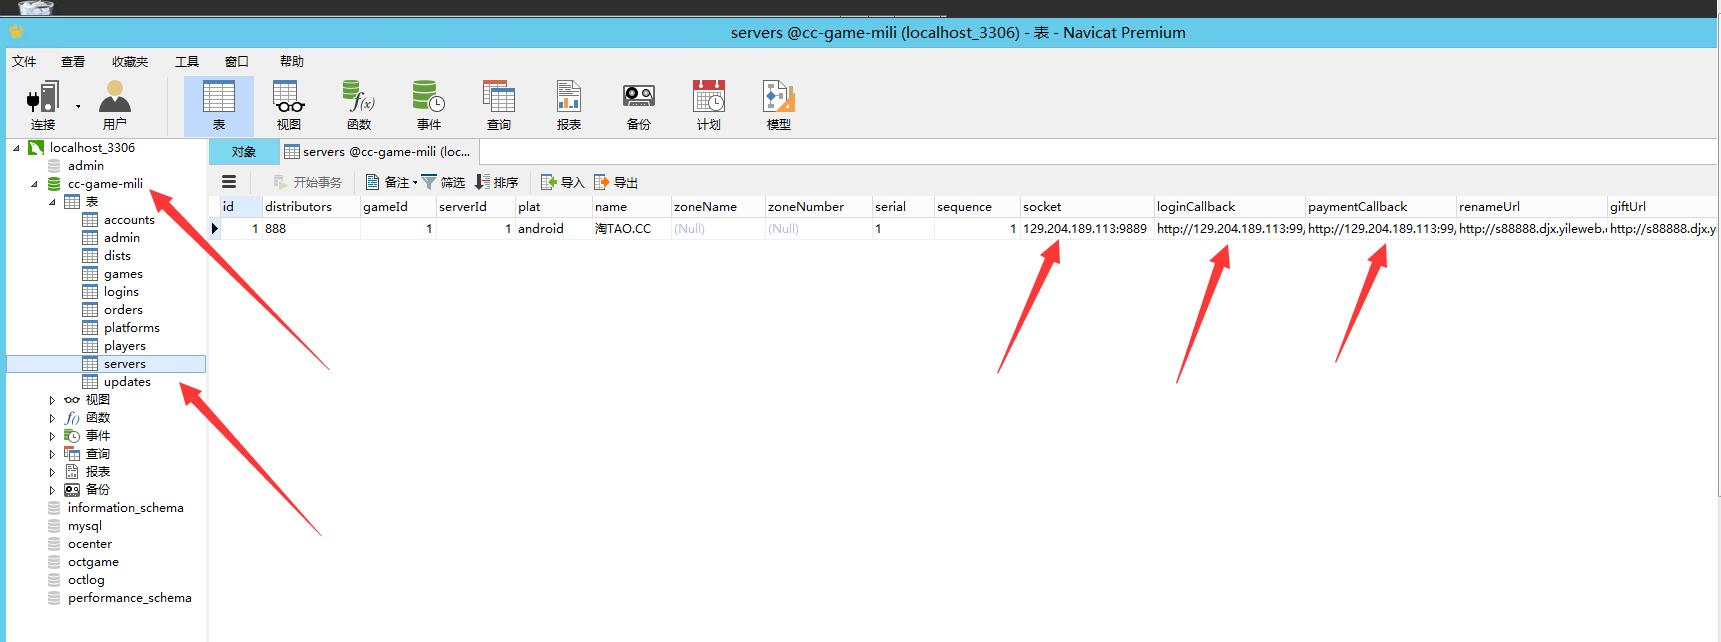Viewport: 1721px width, 642px height.
Task: Open the Schedule (计划) toolbar icon
Action: coord(708,105)
